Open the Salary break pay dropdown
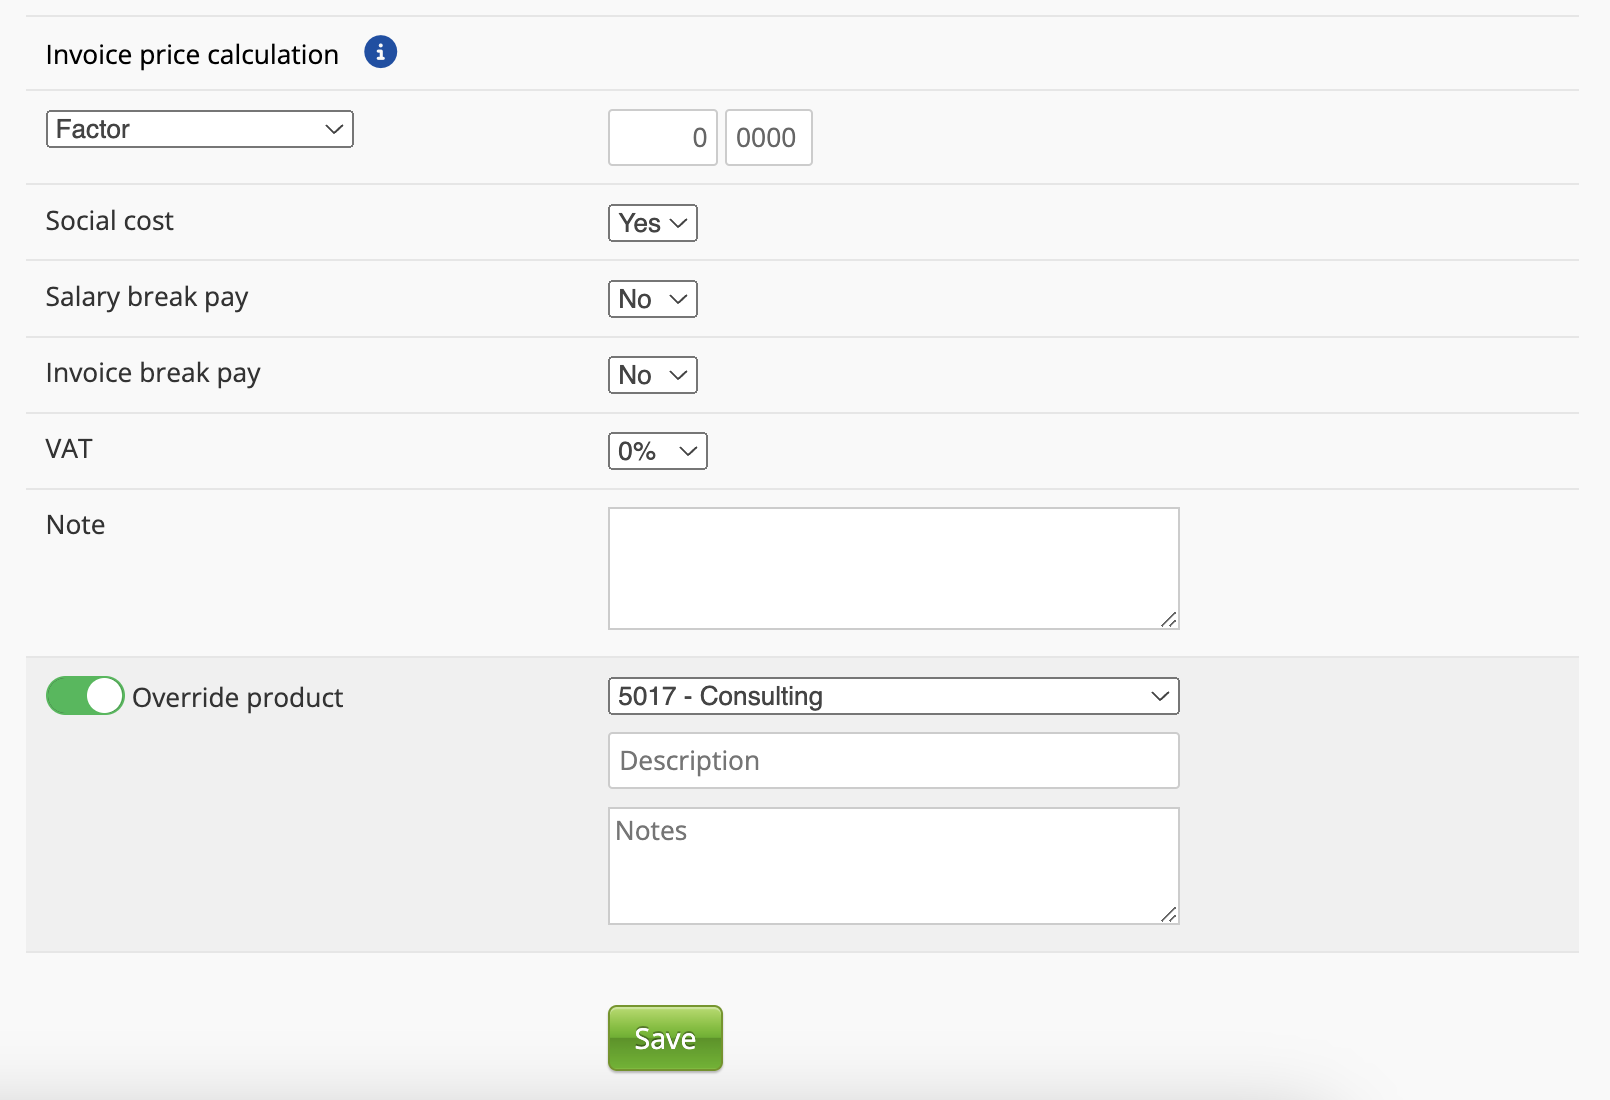This screenshot has width=1610, height=1100. [x=652, y=299]
